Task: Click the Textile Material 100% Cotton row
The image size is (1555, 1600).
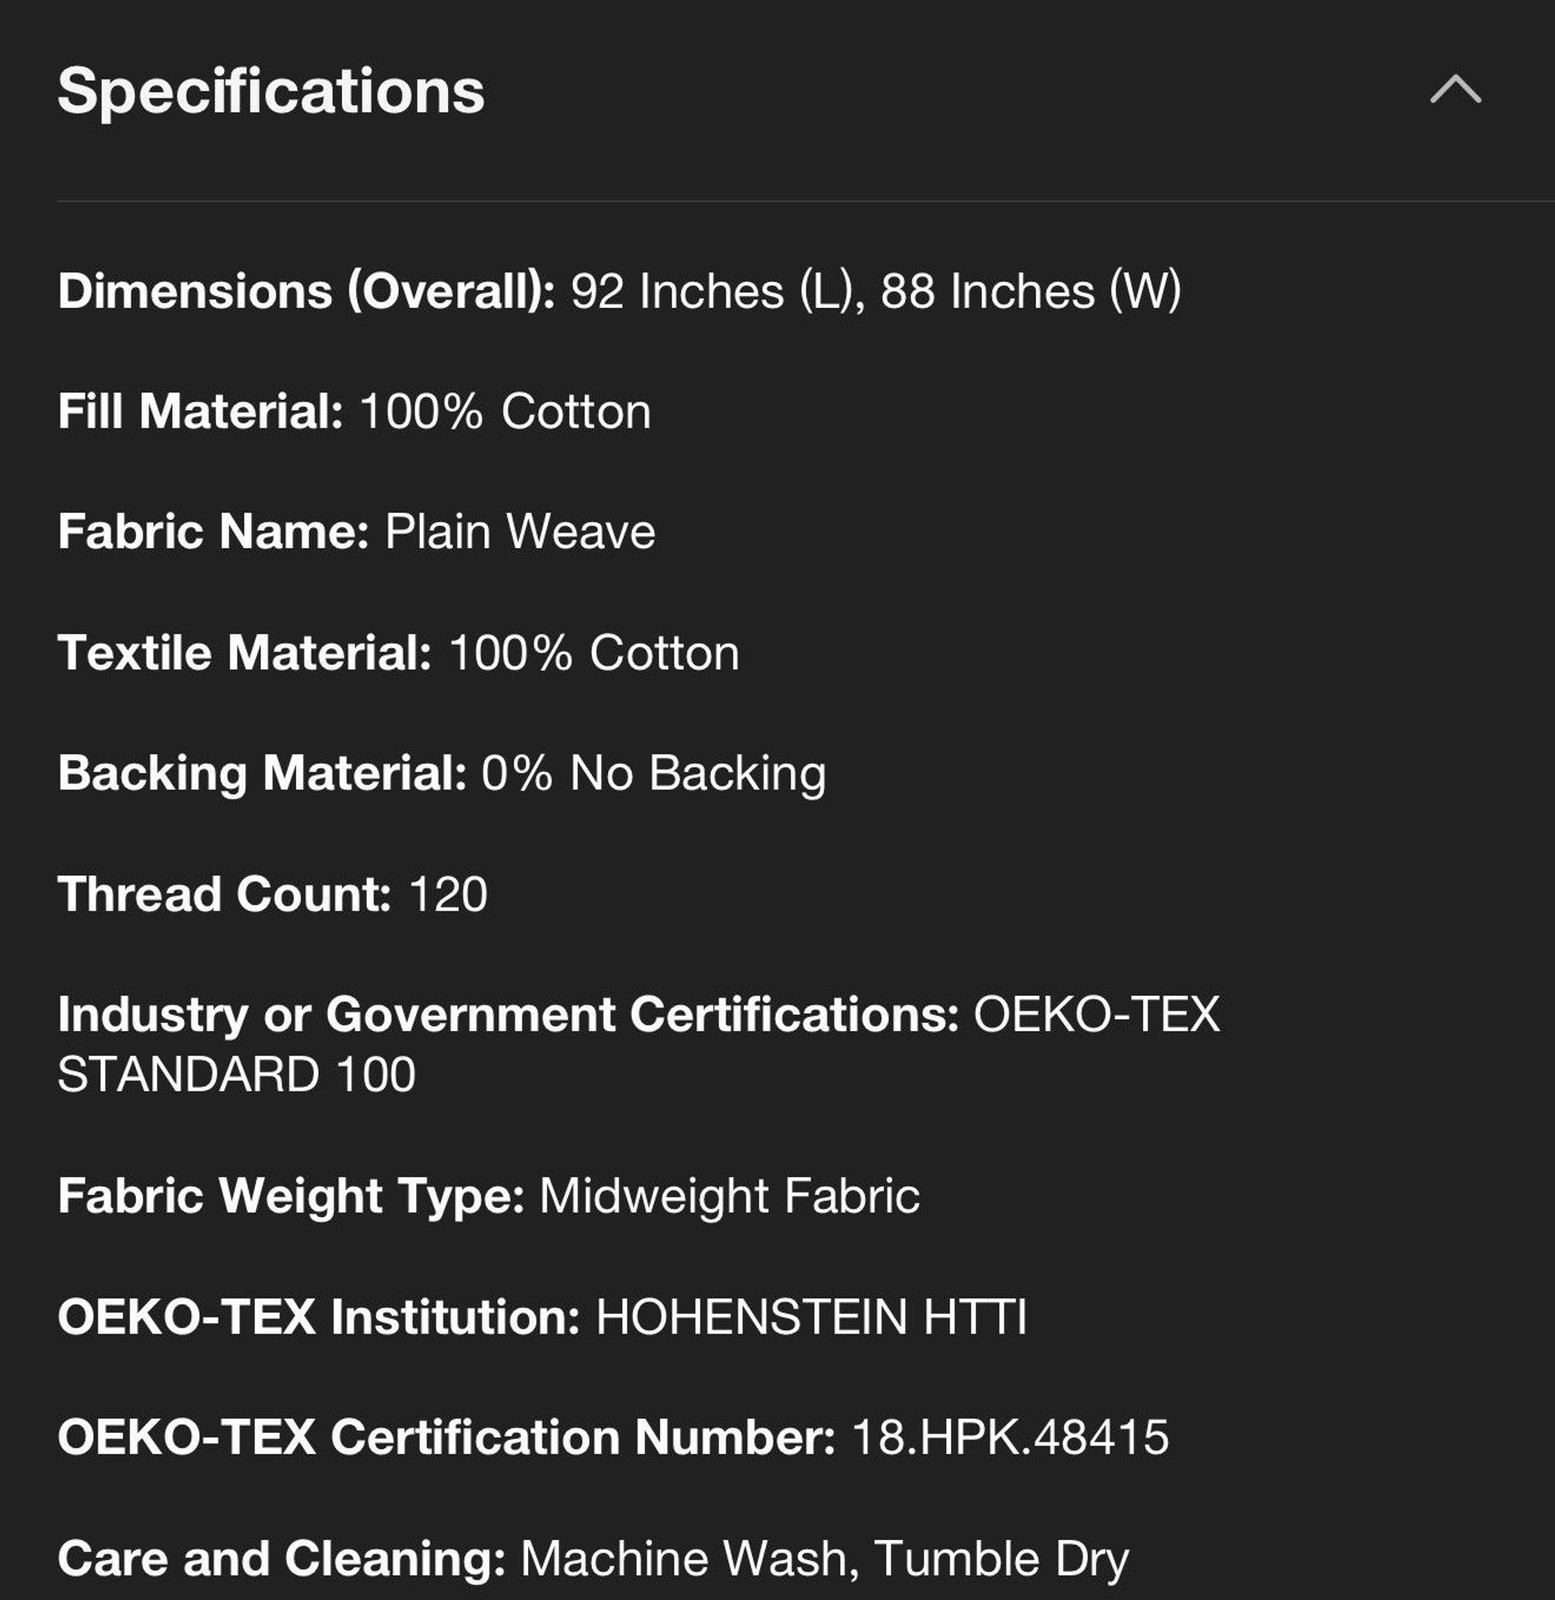Action: (x=398, y=653)
